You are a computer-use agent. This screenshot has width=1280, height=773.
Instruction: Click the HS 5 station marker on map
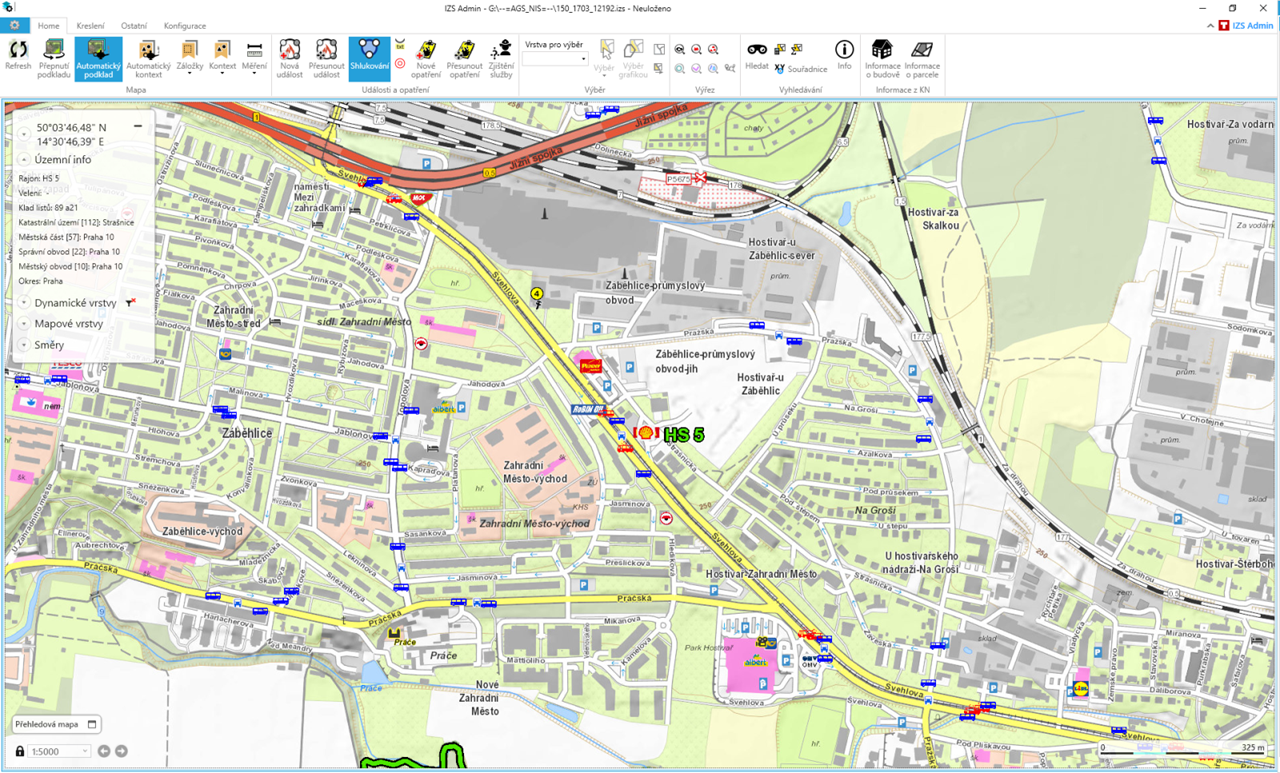(x=646, y=434)
